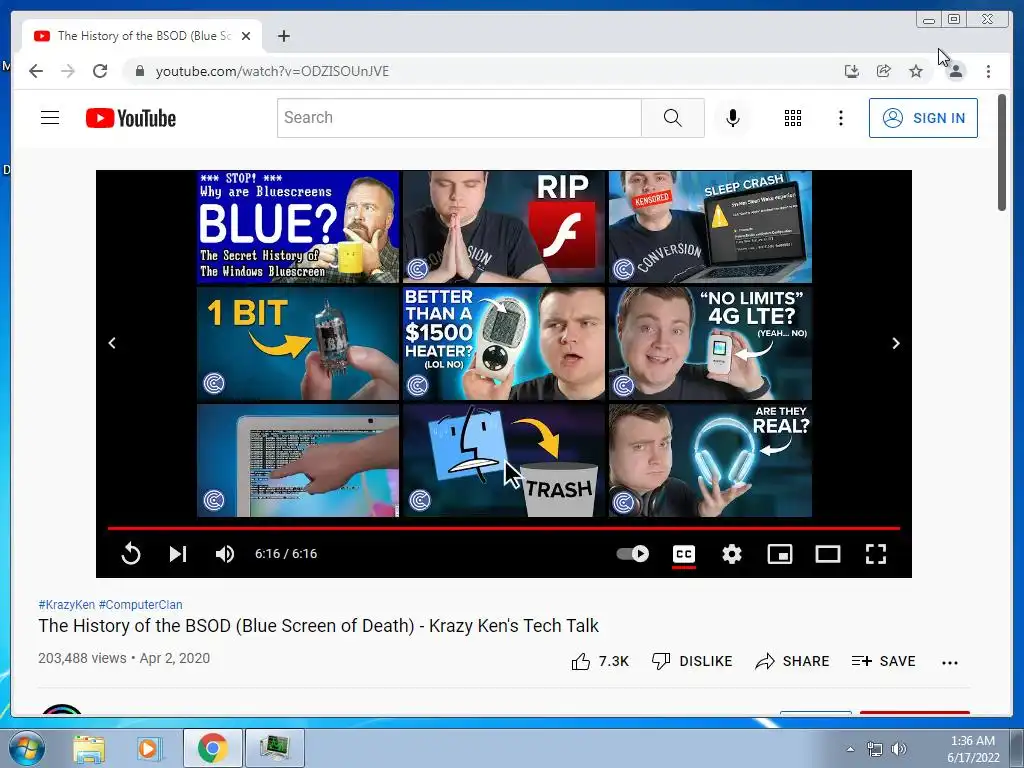This screenshot has height=768, width=1024.
Task: Like the video (7.3K)
Action: 600,662
